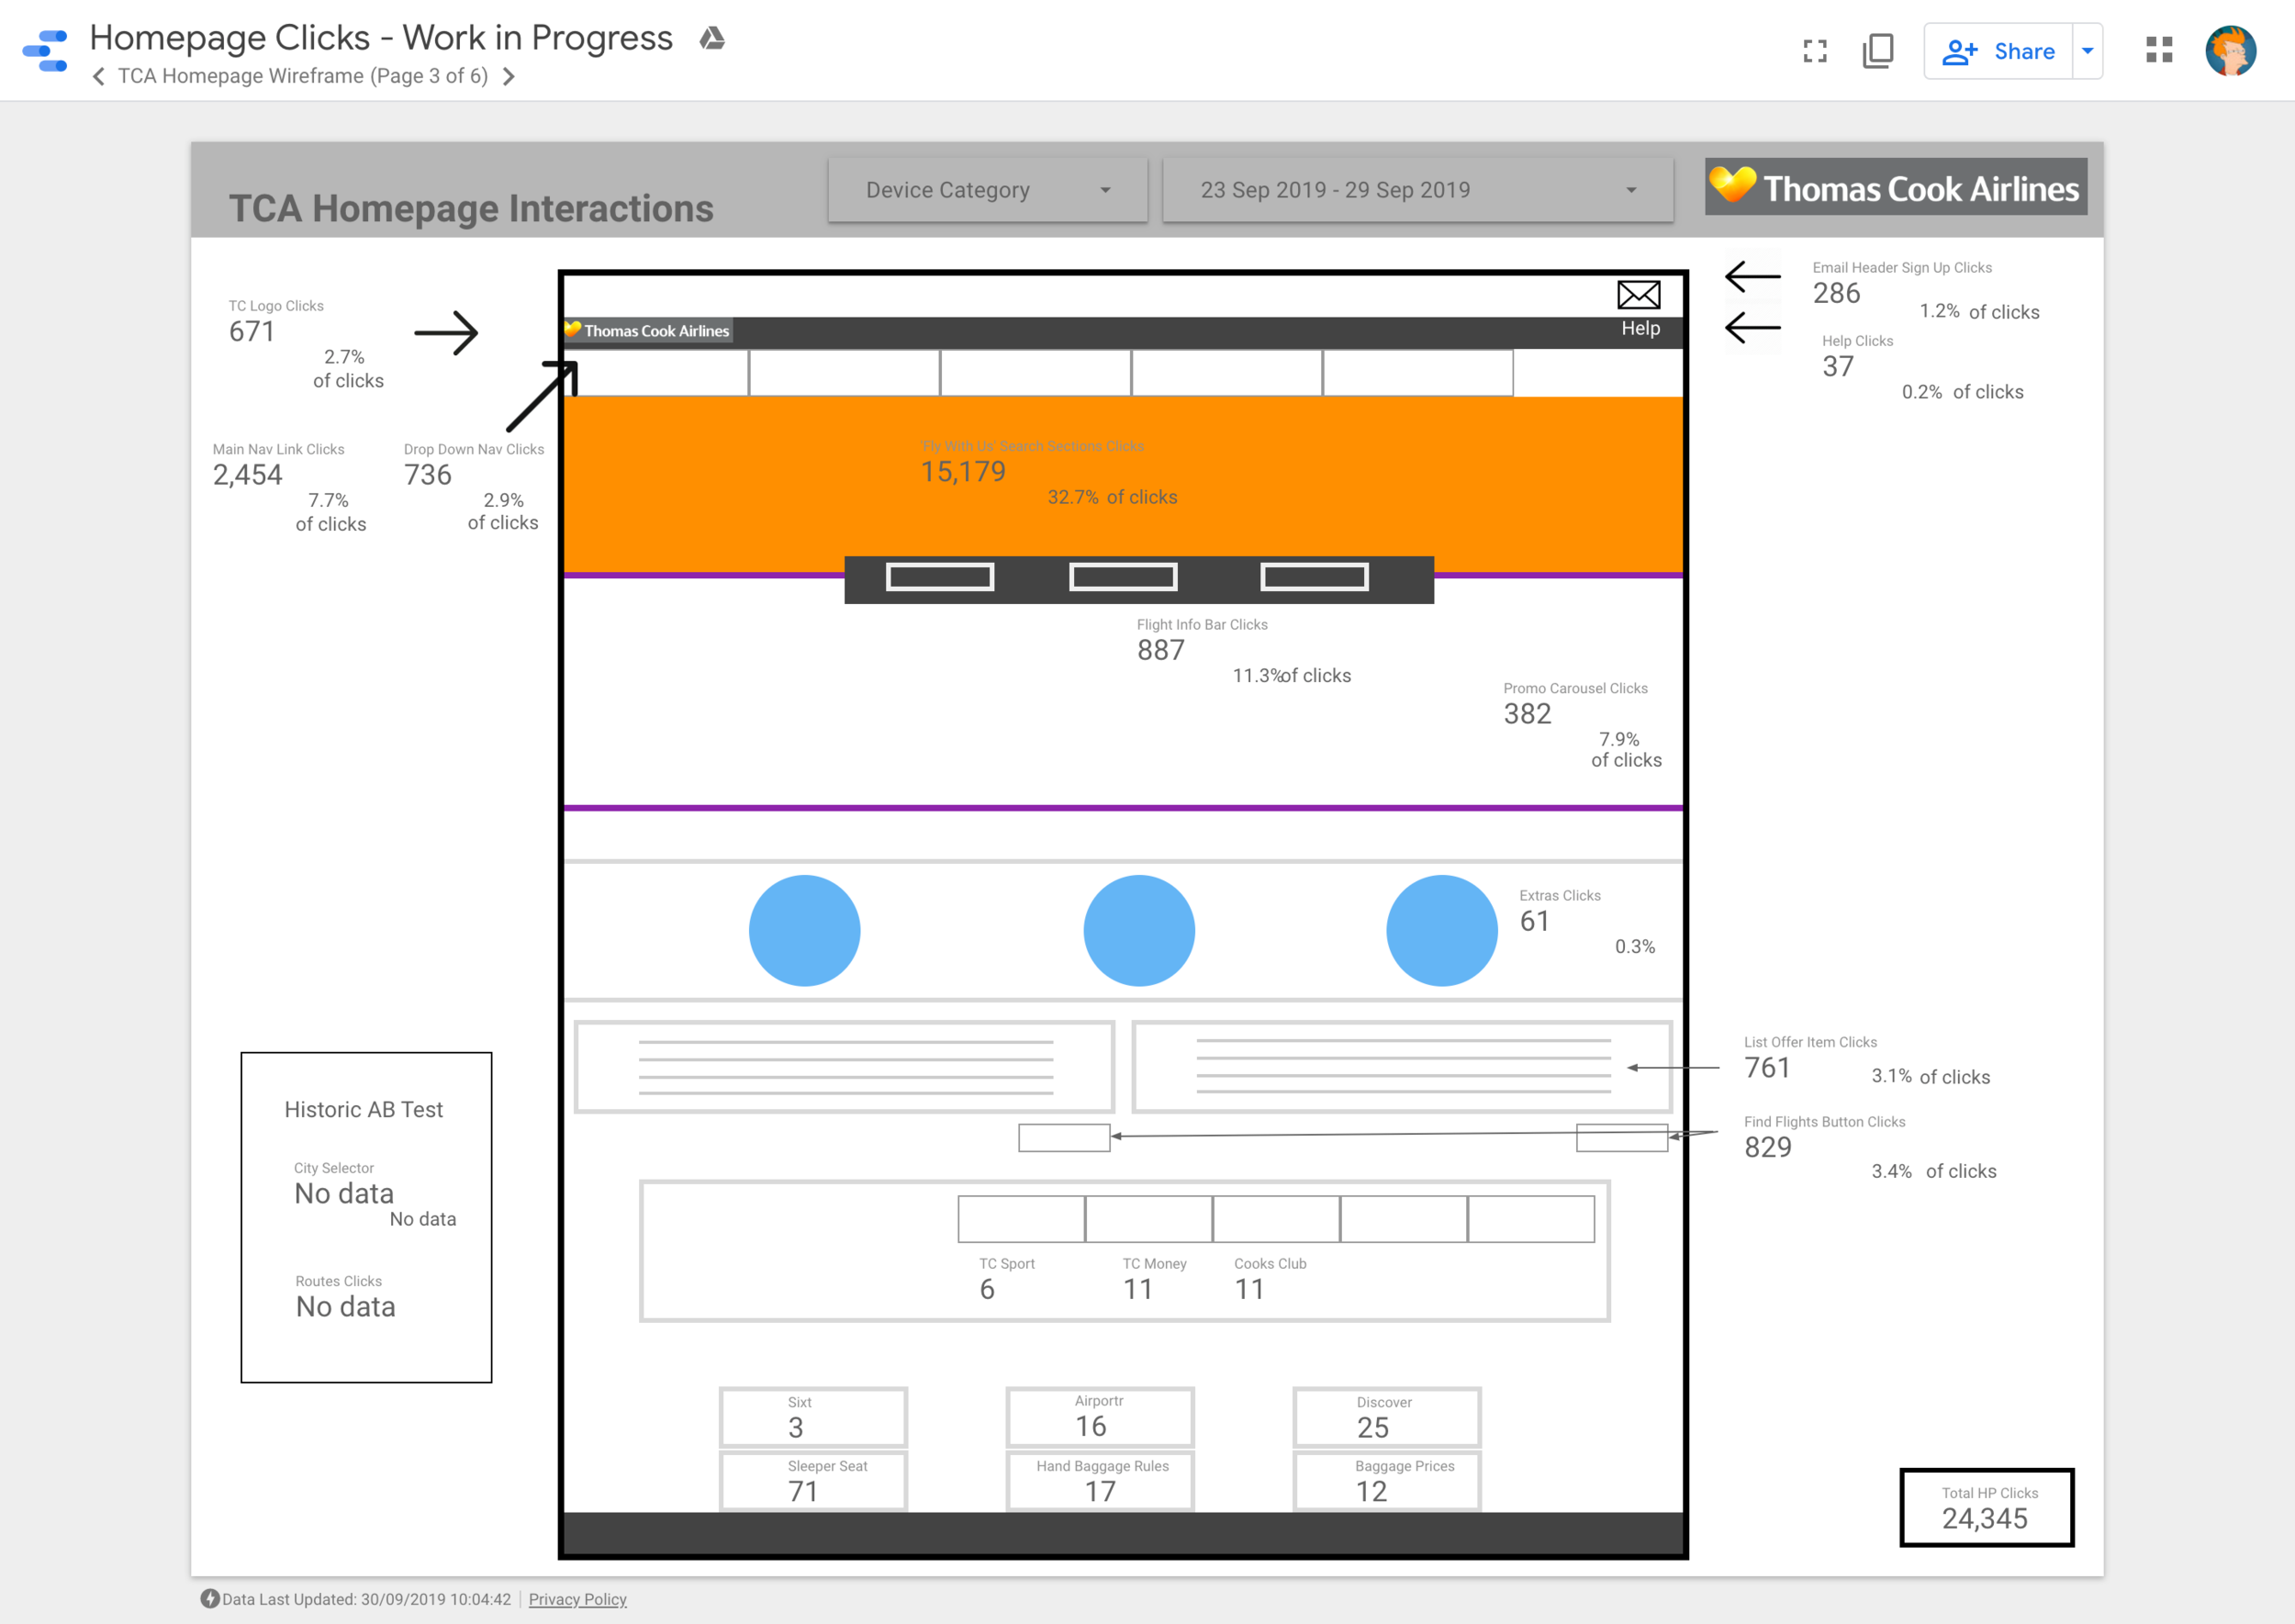Viewport: 2295px width, 1624px height.
Task: Select the Sixt scorecard box
Action: 813,1417
